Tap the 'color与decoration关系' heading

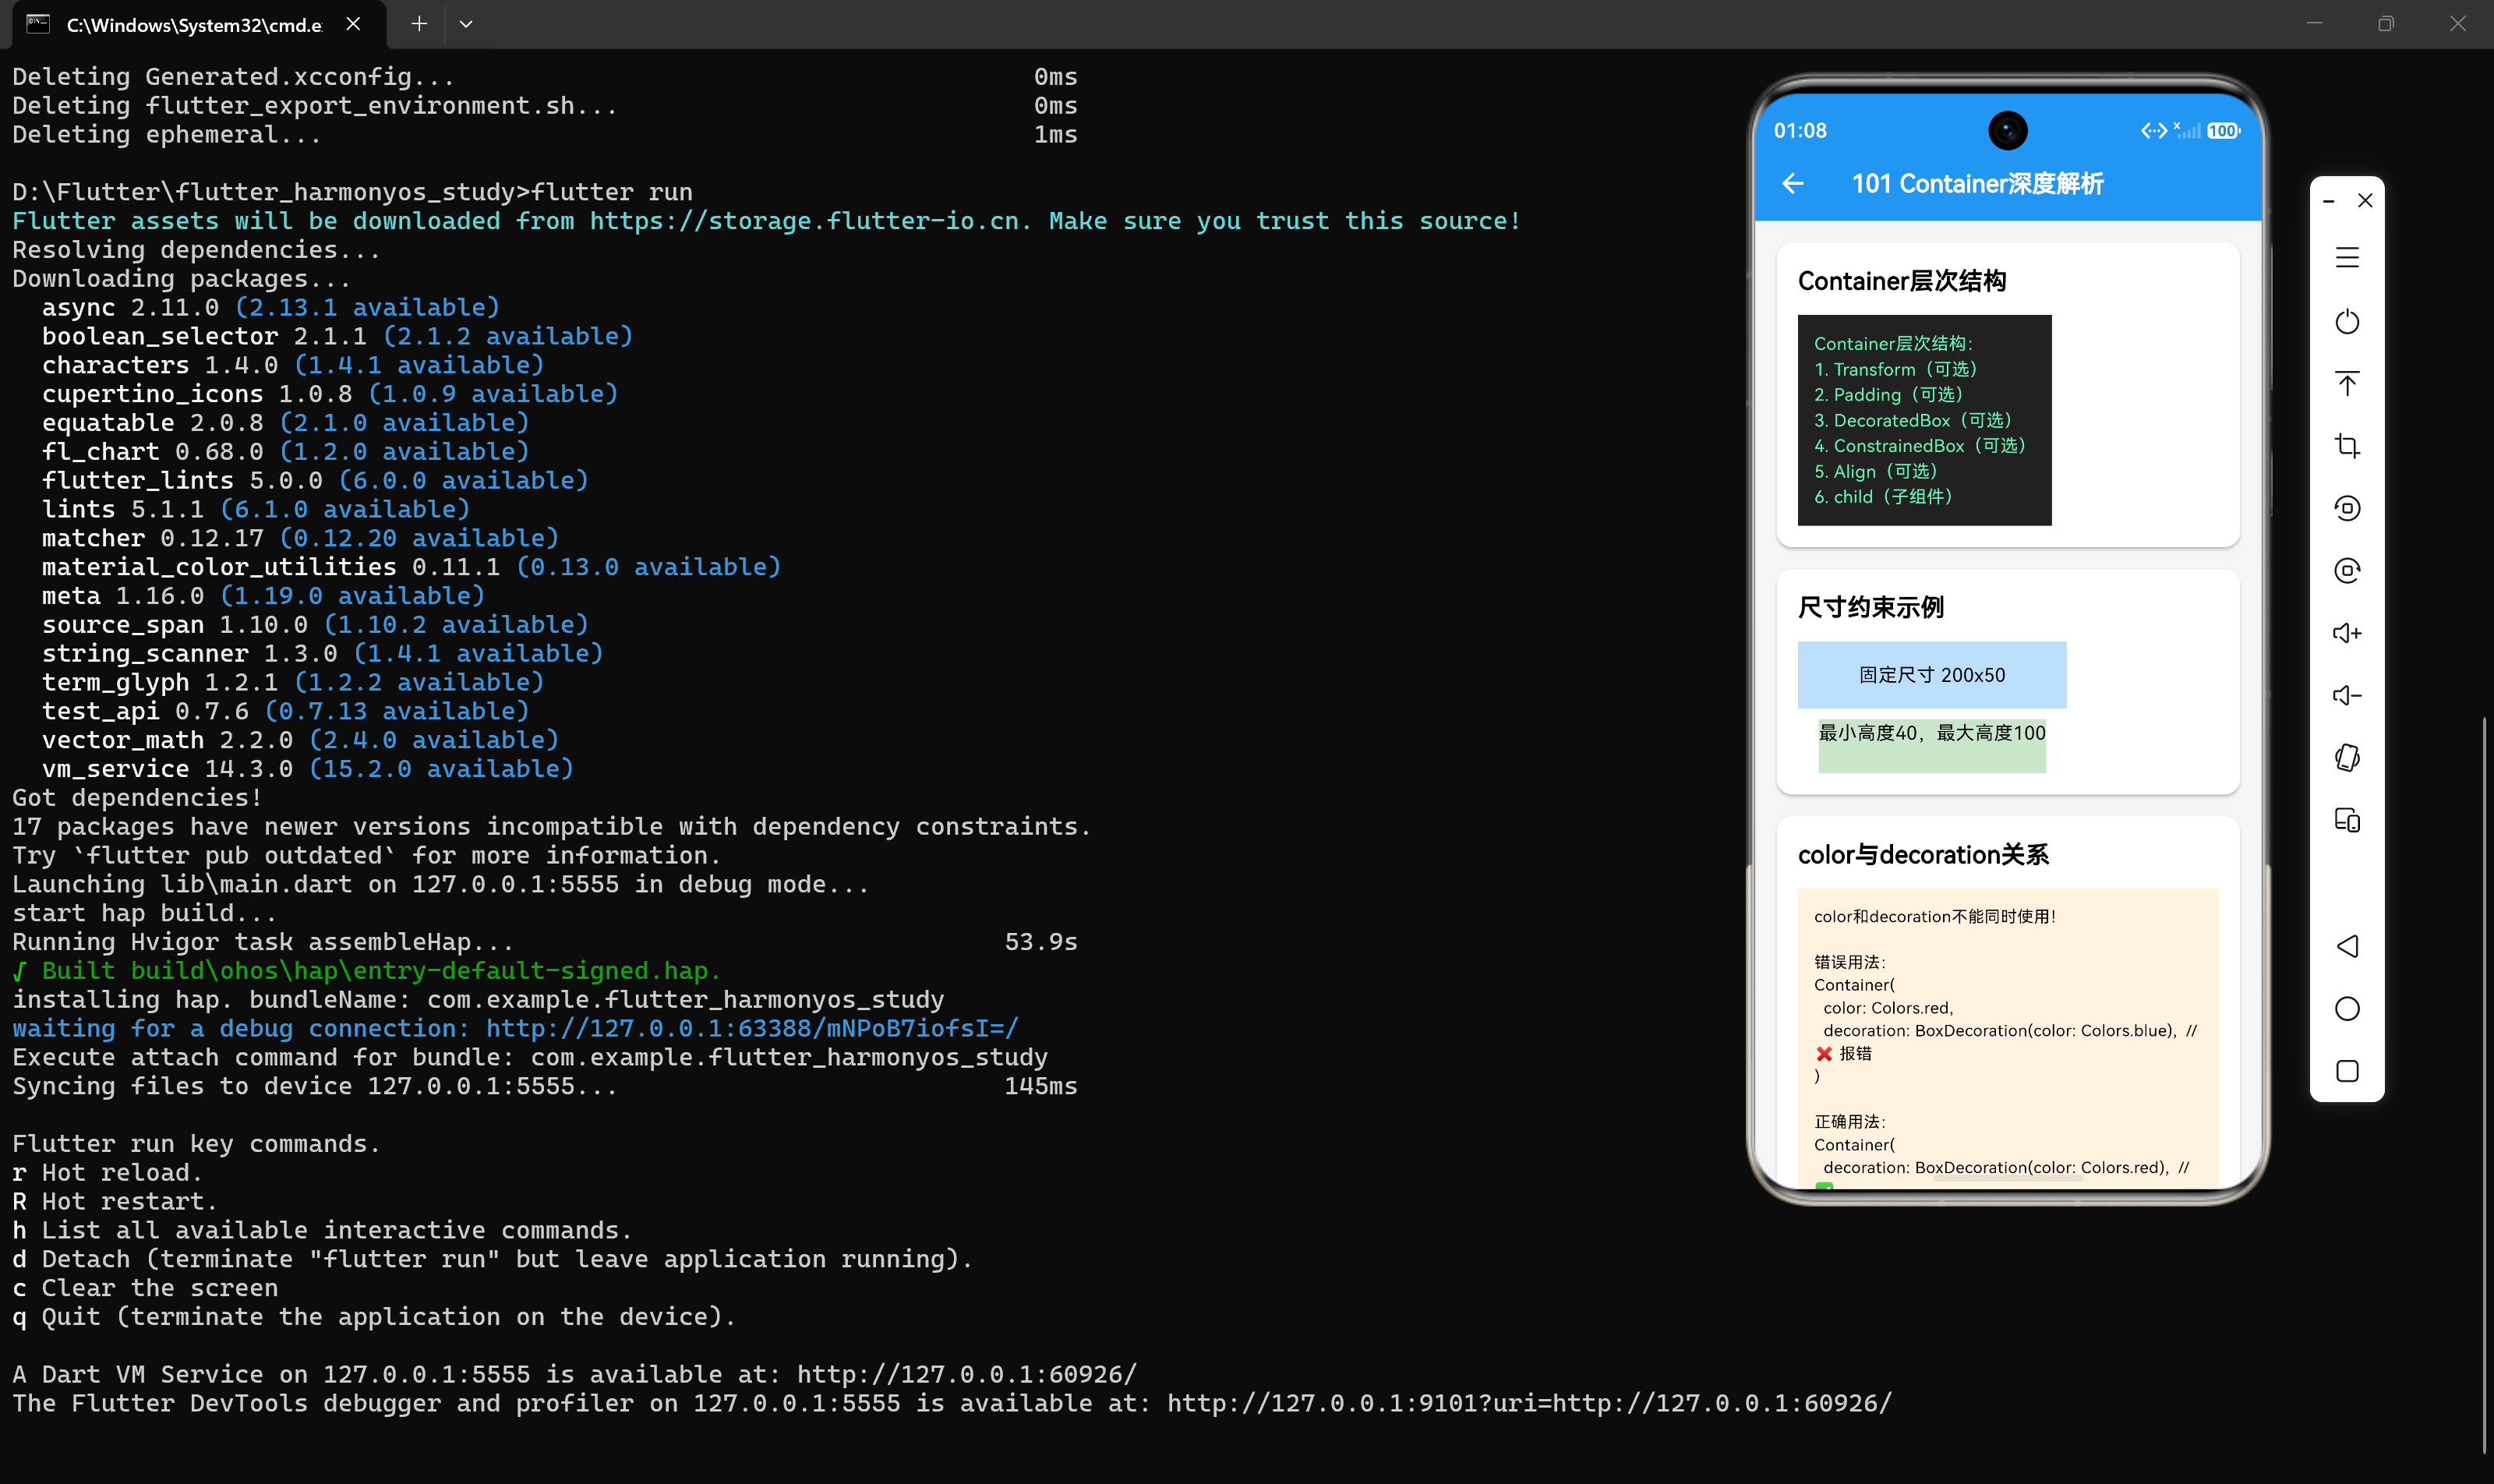(x=1923, y=855)
